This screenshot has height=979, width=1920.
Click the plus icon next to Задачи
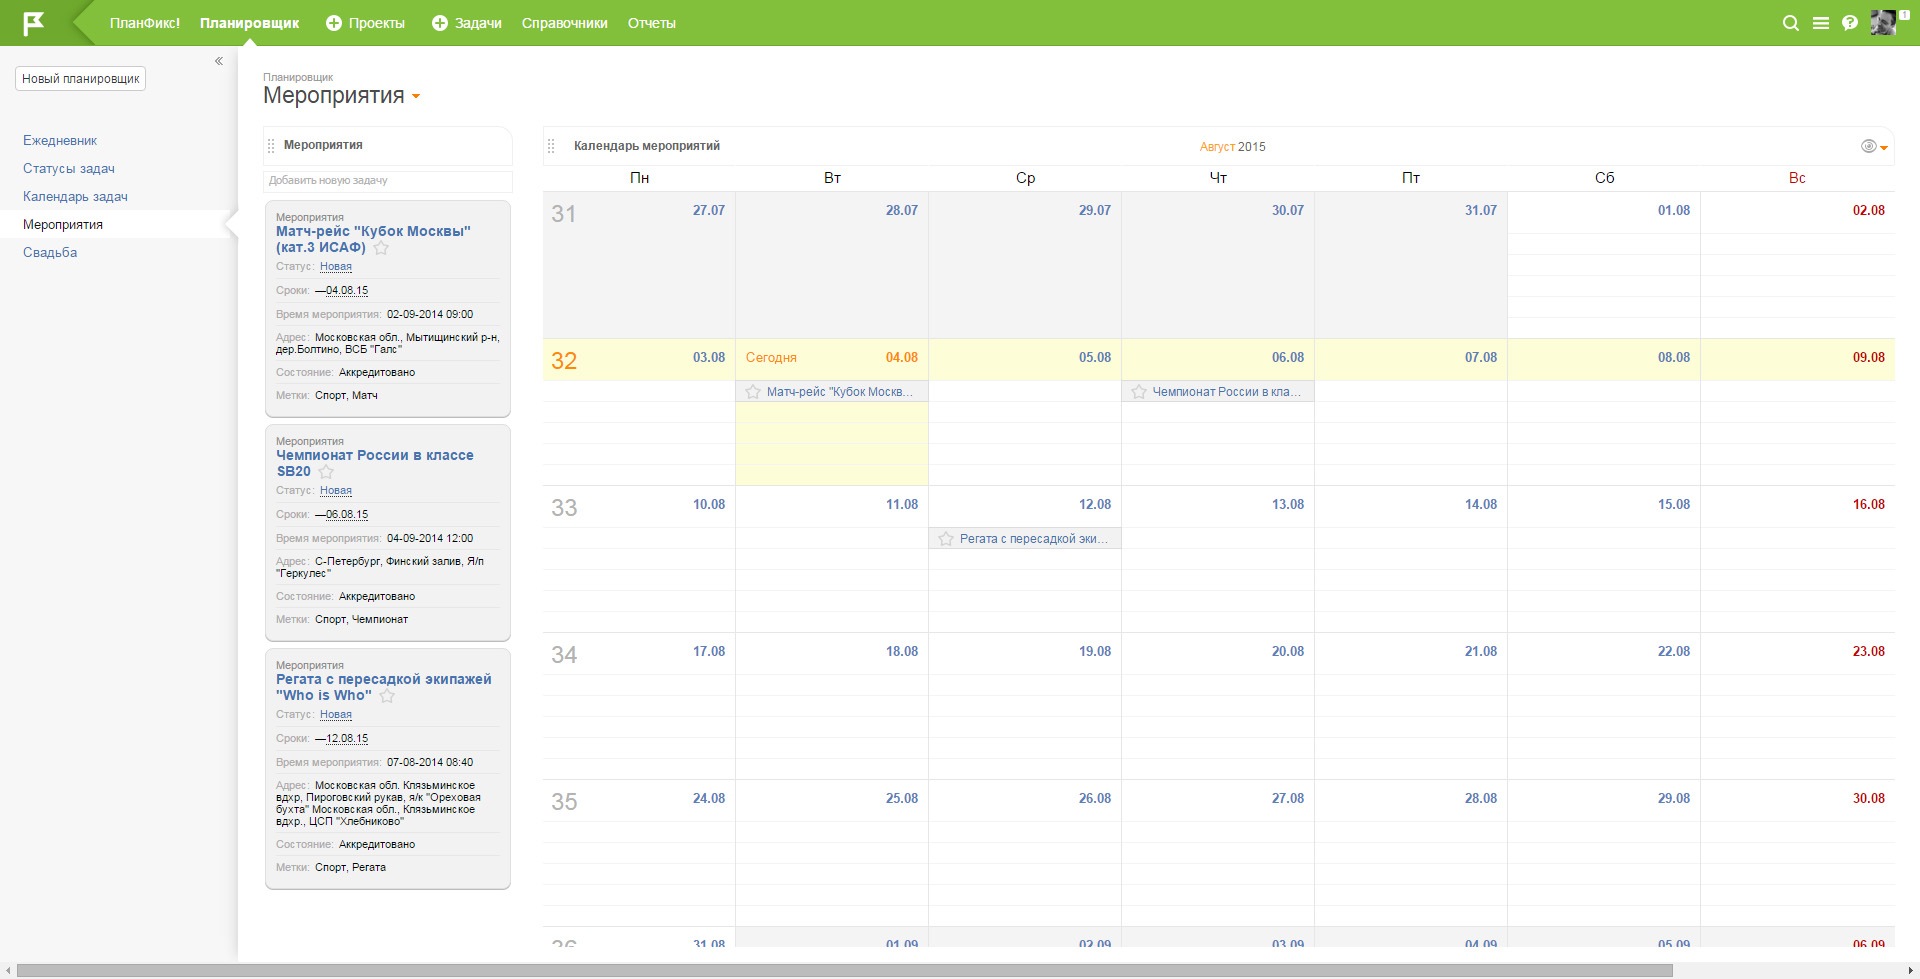click(440, 23)
